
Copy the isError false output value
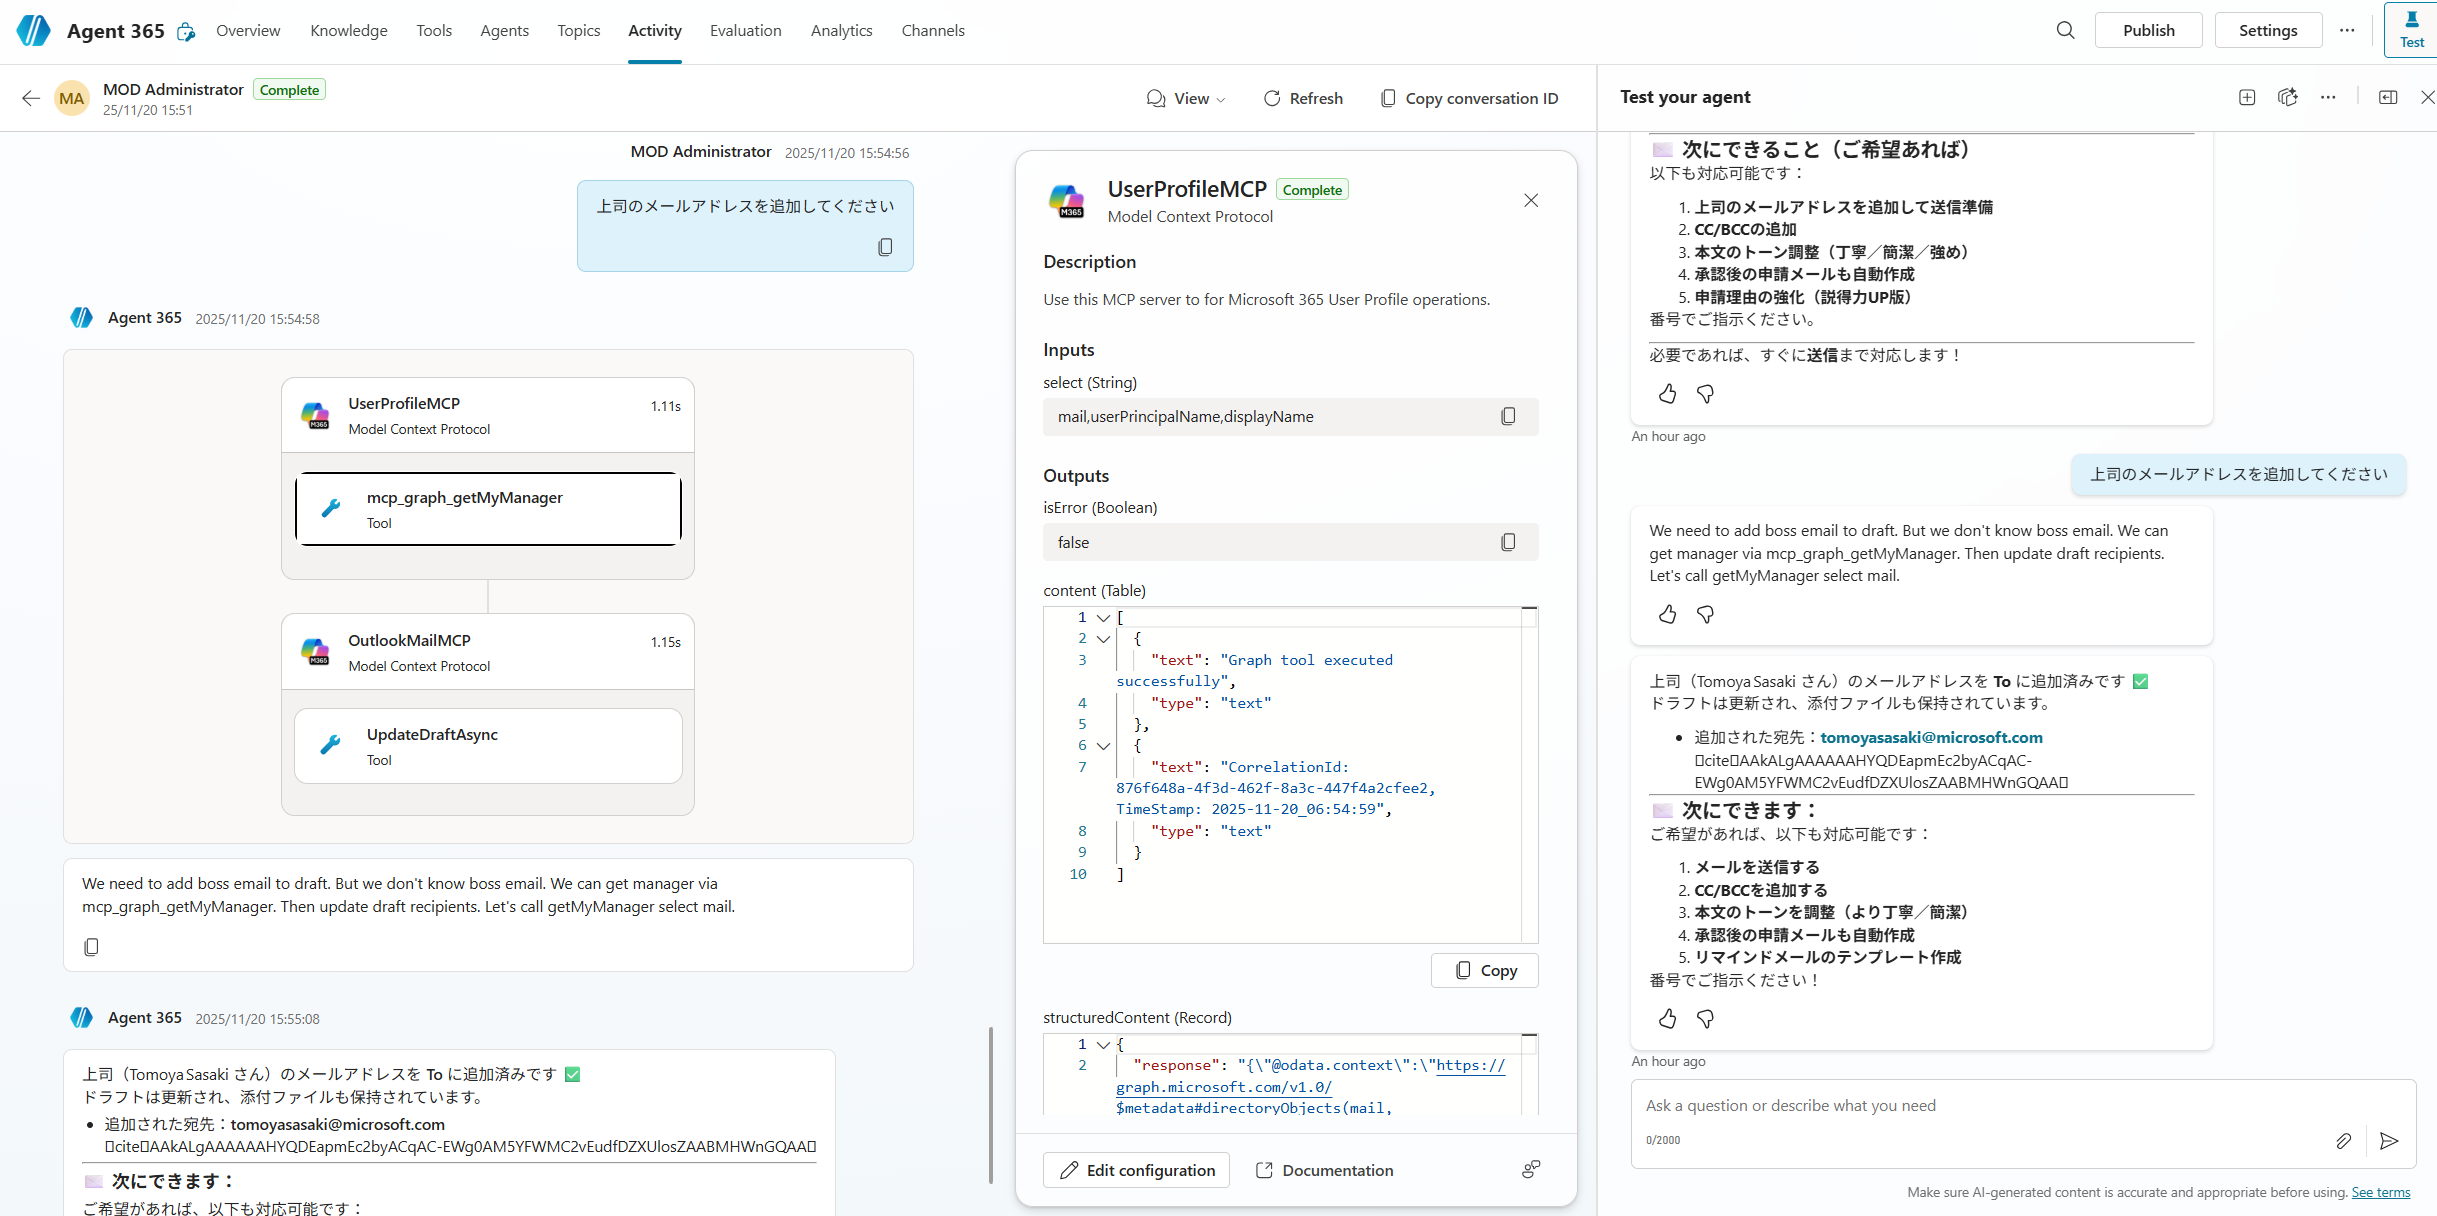(1508, 542)
